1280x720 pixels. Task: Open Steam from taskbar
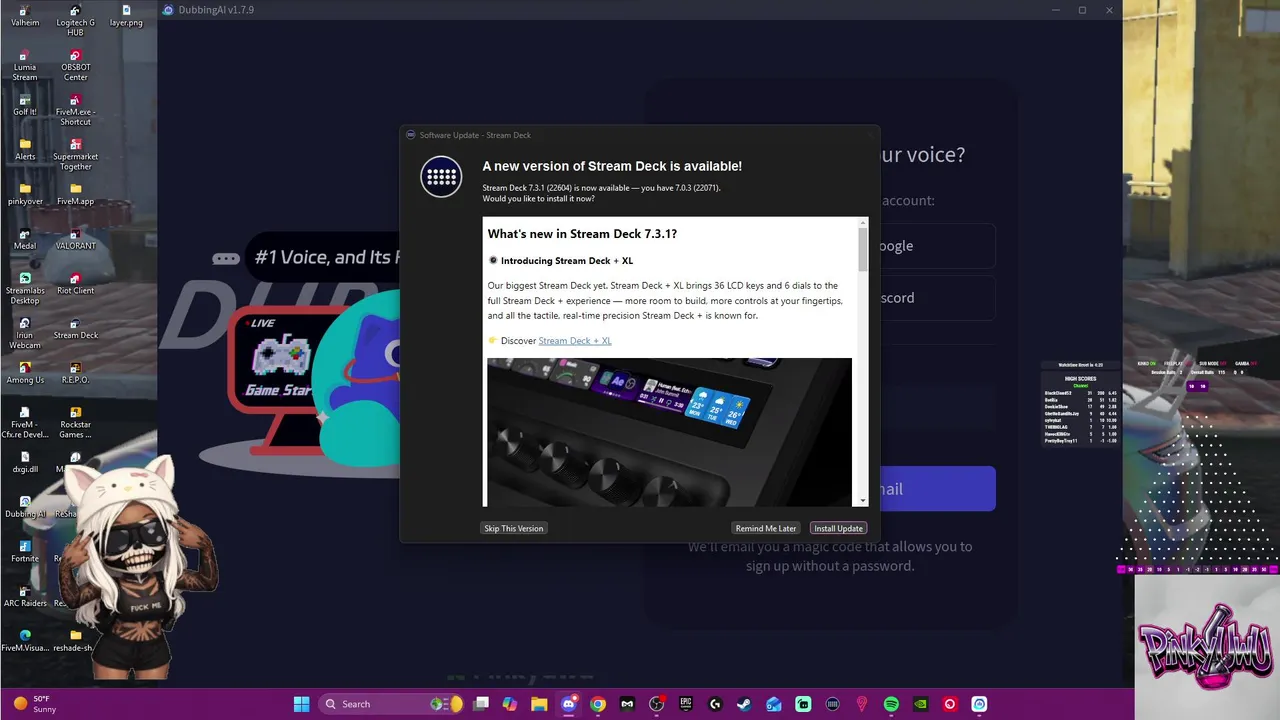745,704
